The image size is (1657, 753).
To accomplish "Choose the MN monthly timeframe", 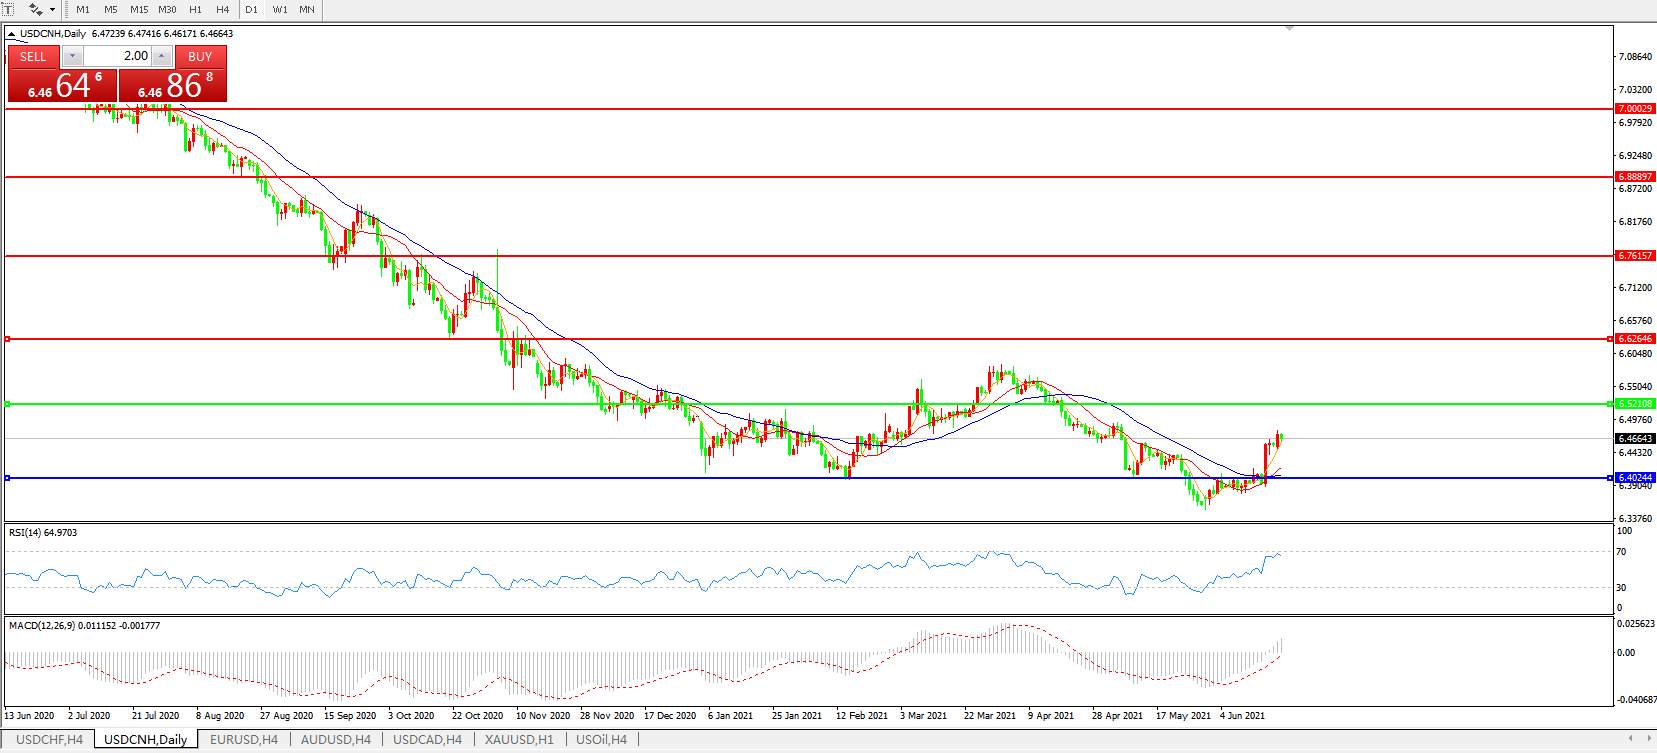I will coord(307,9).
